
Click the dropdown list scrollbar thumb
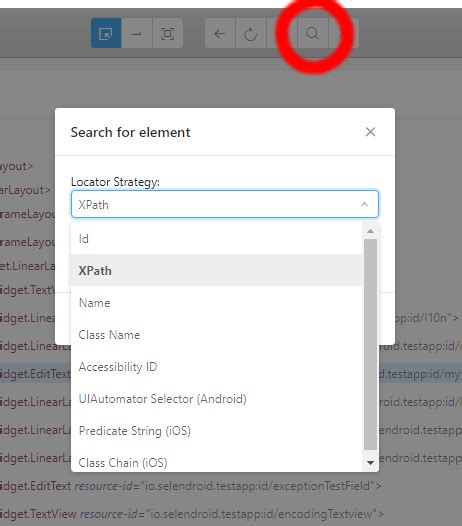(x=370, y=345)
